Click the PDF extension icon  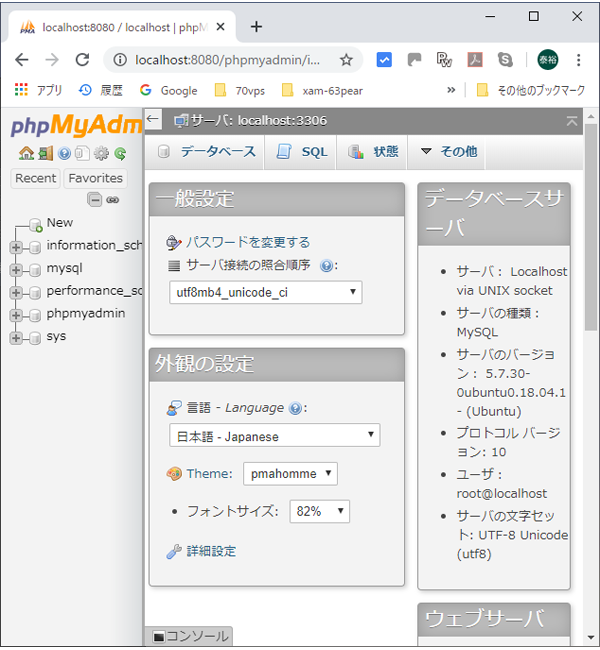(475, 60)
